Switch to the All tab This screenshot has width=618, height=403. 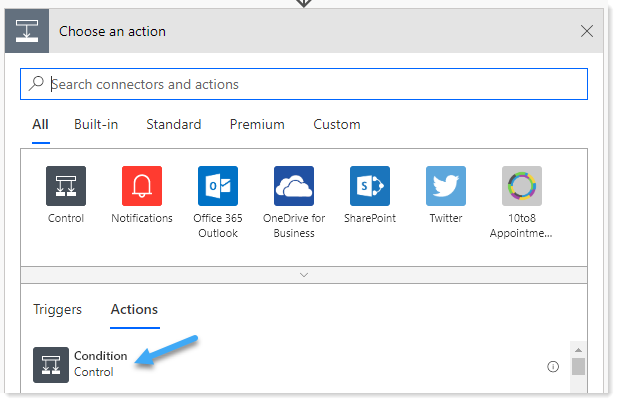tap(40, 125)
